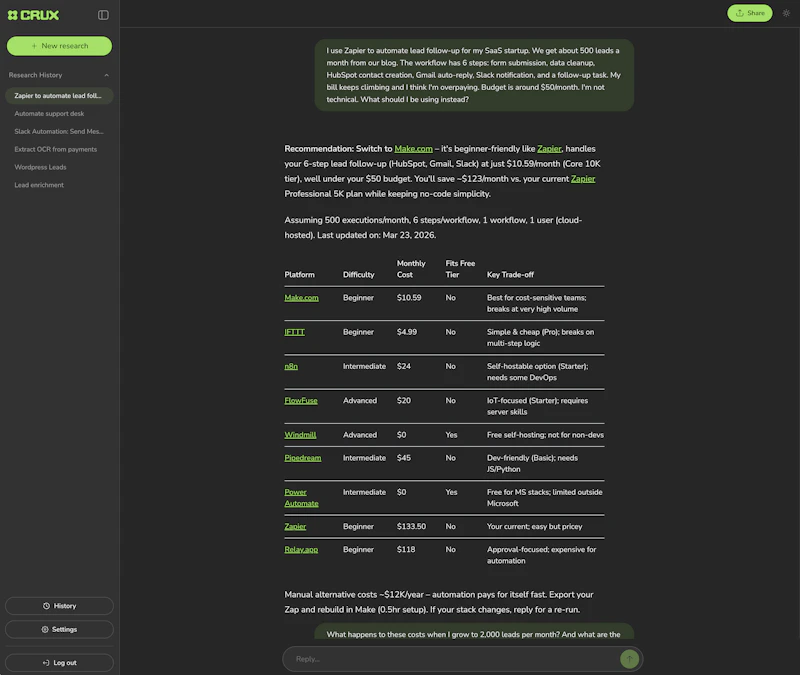The image size is (800, 675).
Task: Click 'Intermediate' difficulty cell for n8n
Action: point(364,366)
